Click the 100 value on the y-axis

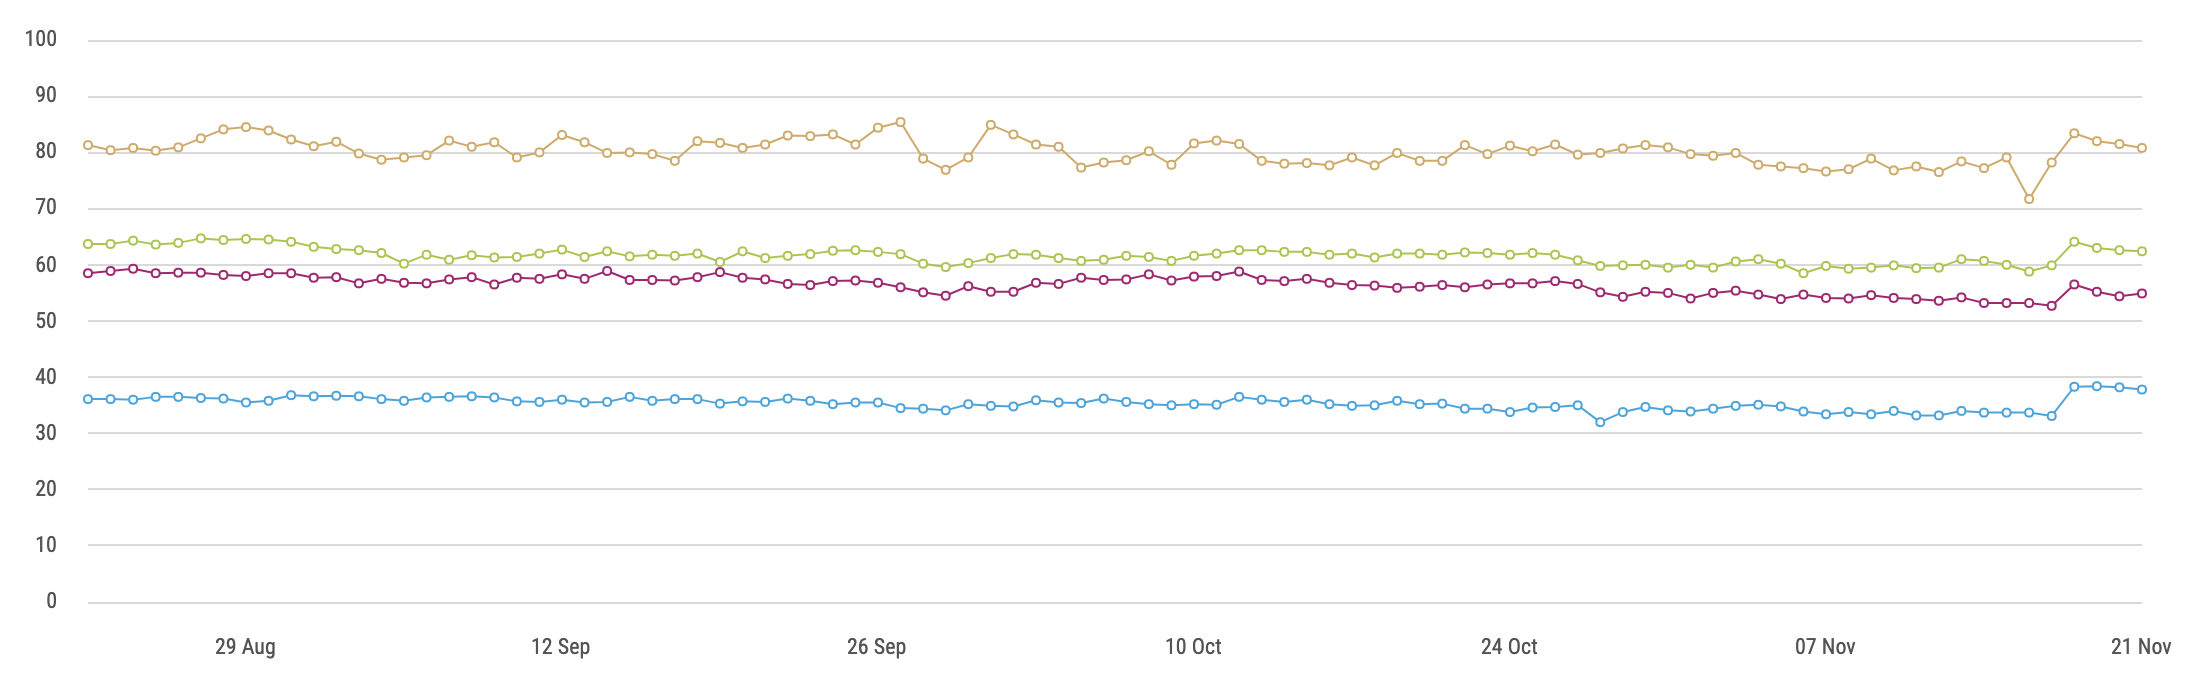[41, 39]
